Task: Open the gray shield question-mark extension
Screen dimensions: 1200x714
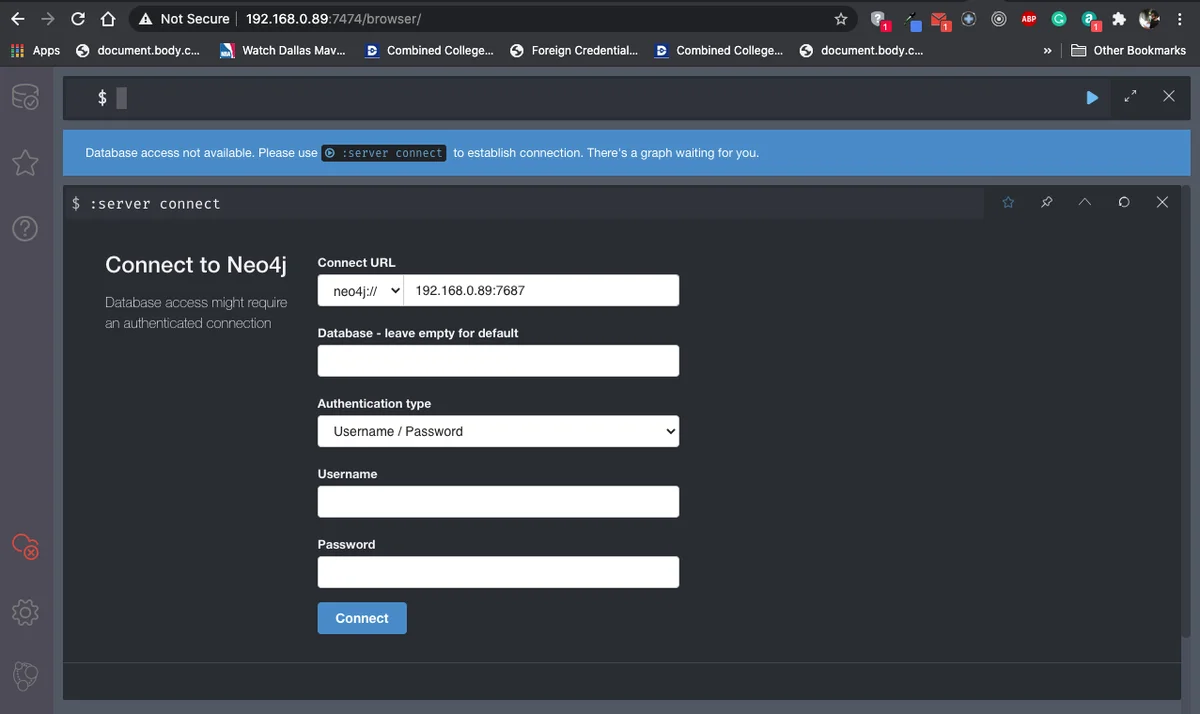Action: click(x=878, y=19)
